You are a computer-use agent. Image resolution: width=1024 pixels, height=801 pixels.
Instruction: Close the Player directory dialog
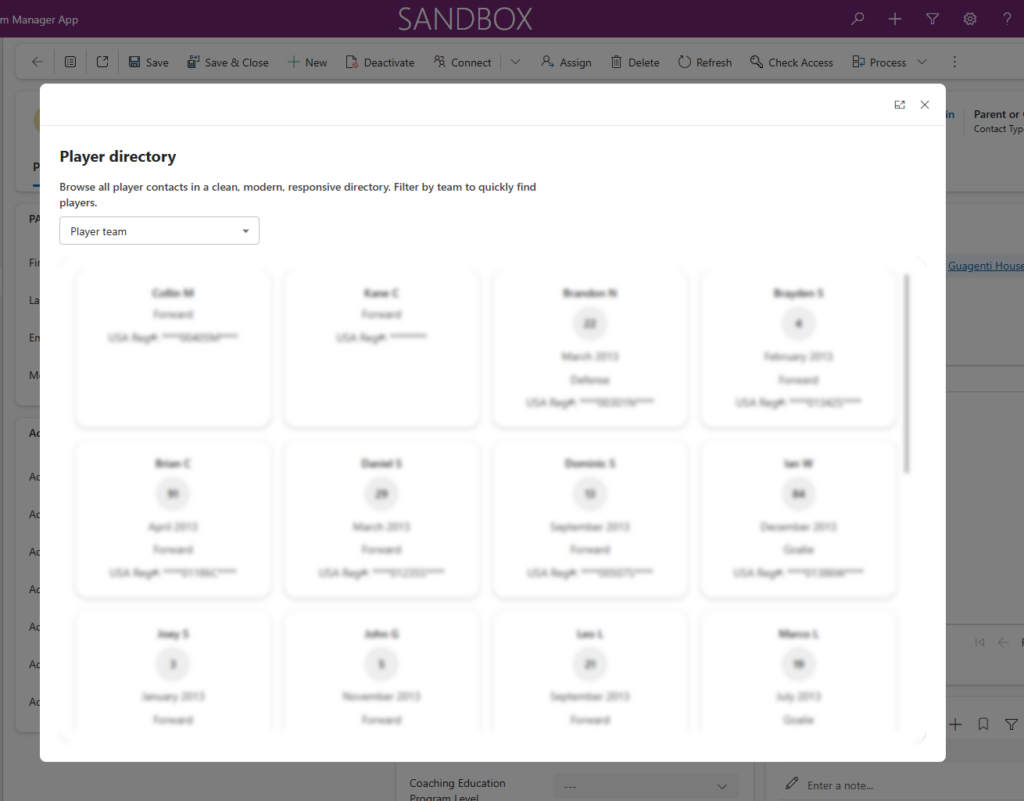tap(925, 104)
